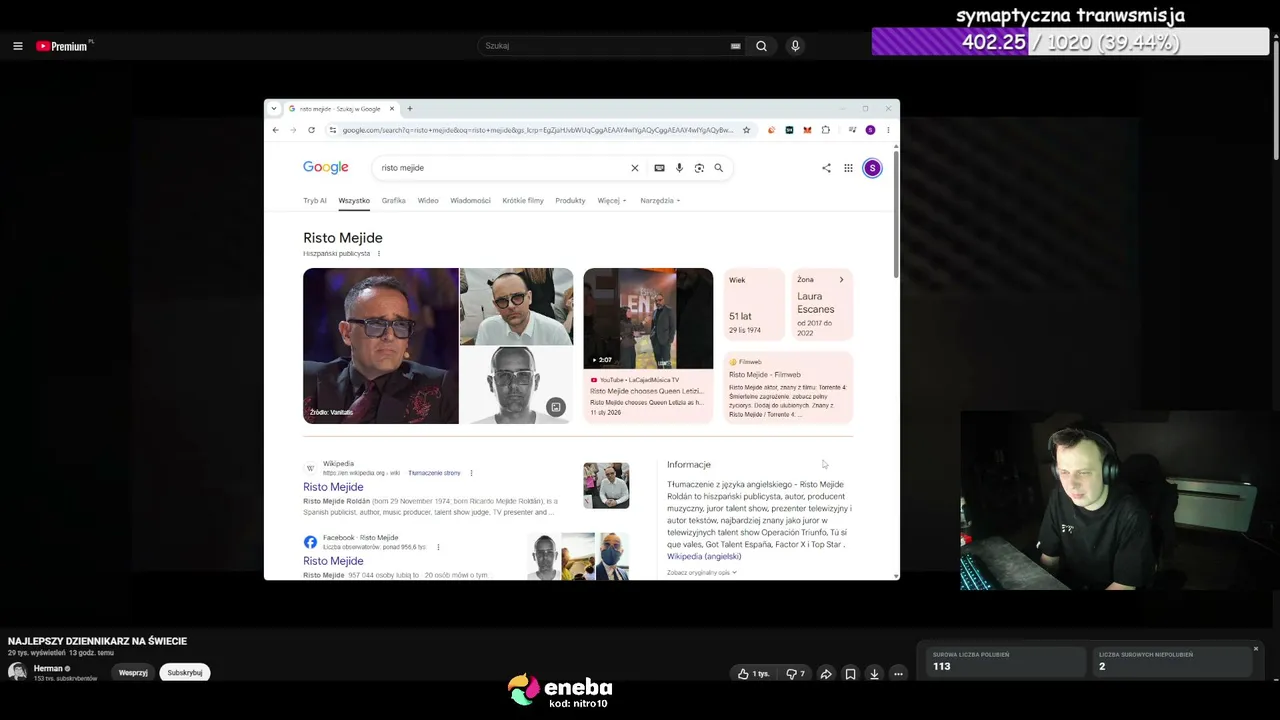
Task: Expand the Więcej dropdown
Action: coord(612,201)
